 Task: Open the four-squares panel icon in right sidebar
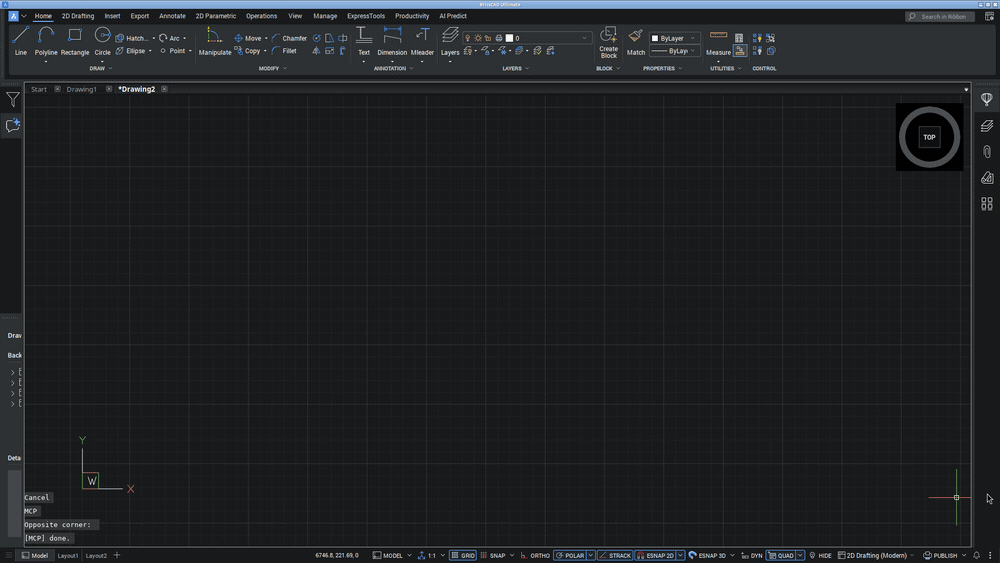click(x=987, y=203)
